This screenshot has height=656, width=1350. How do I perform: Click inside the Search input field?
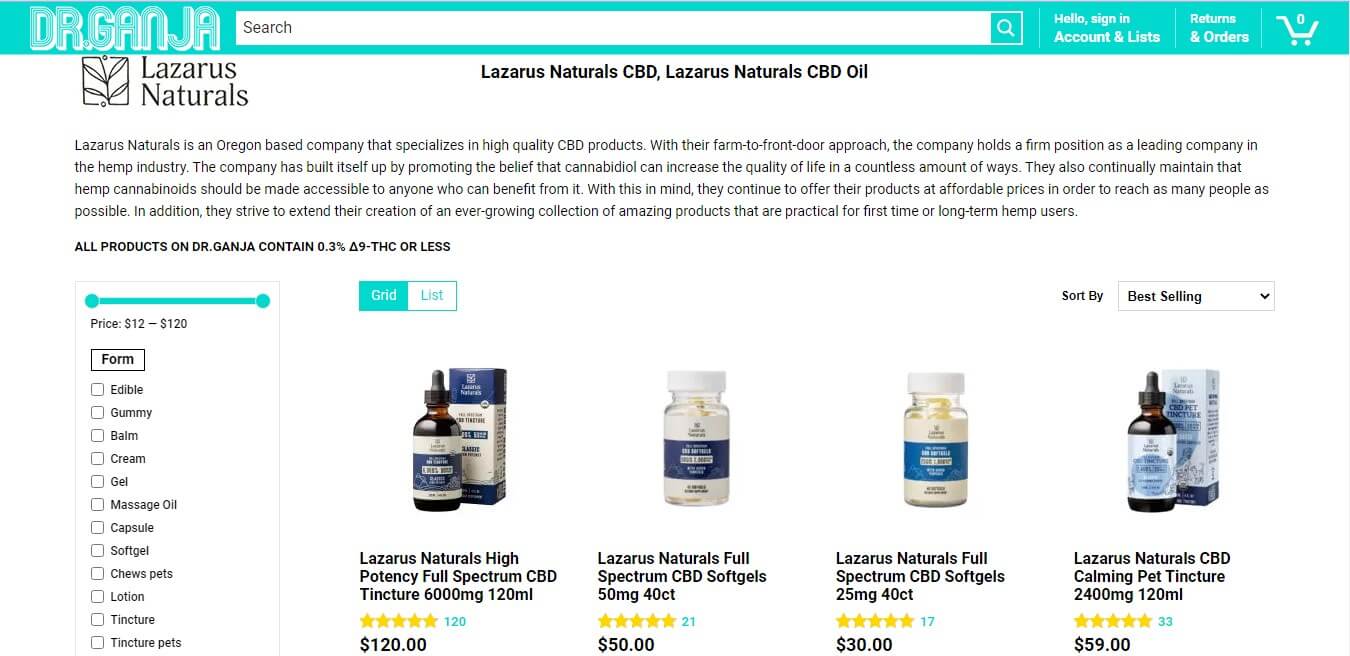pyautogui.click(x=613, y=28)
